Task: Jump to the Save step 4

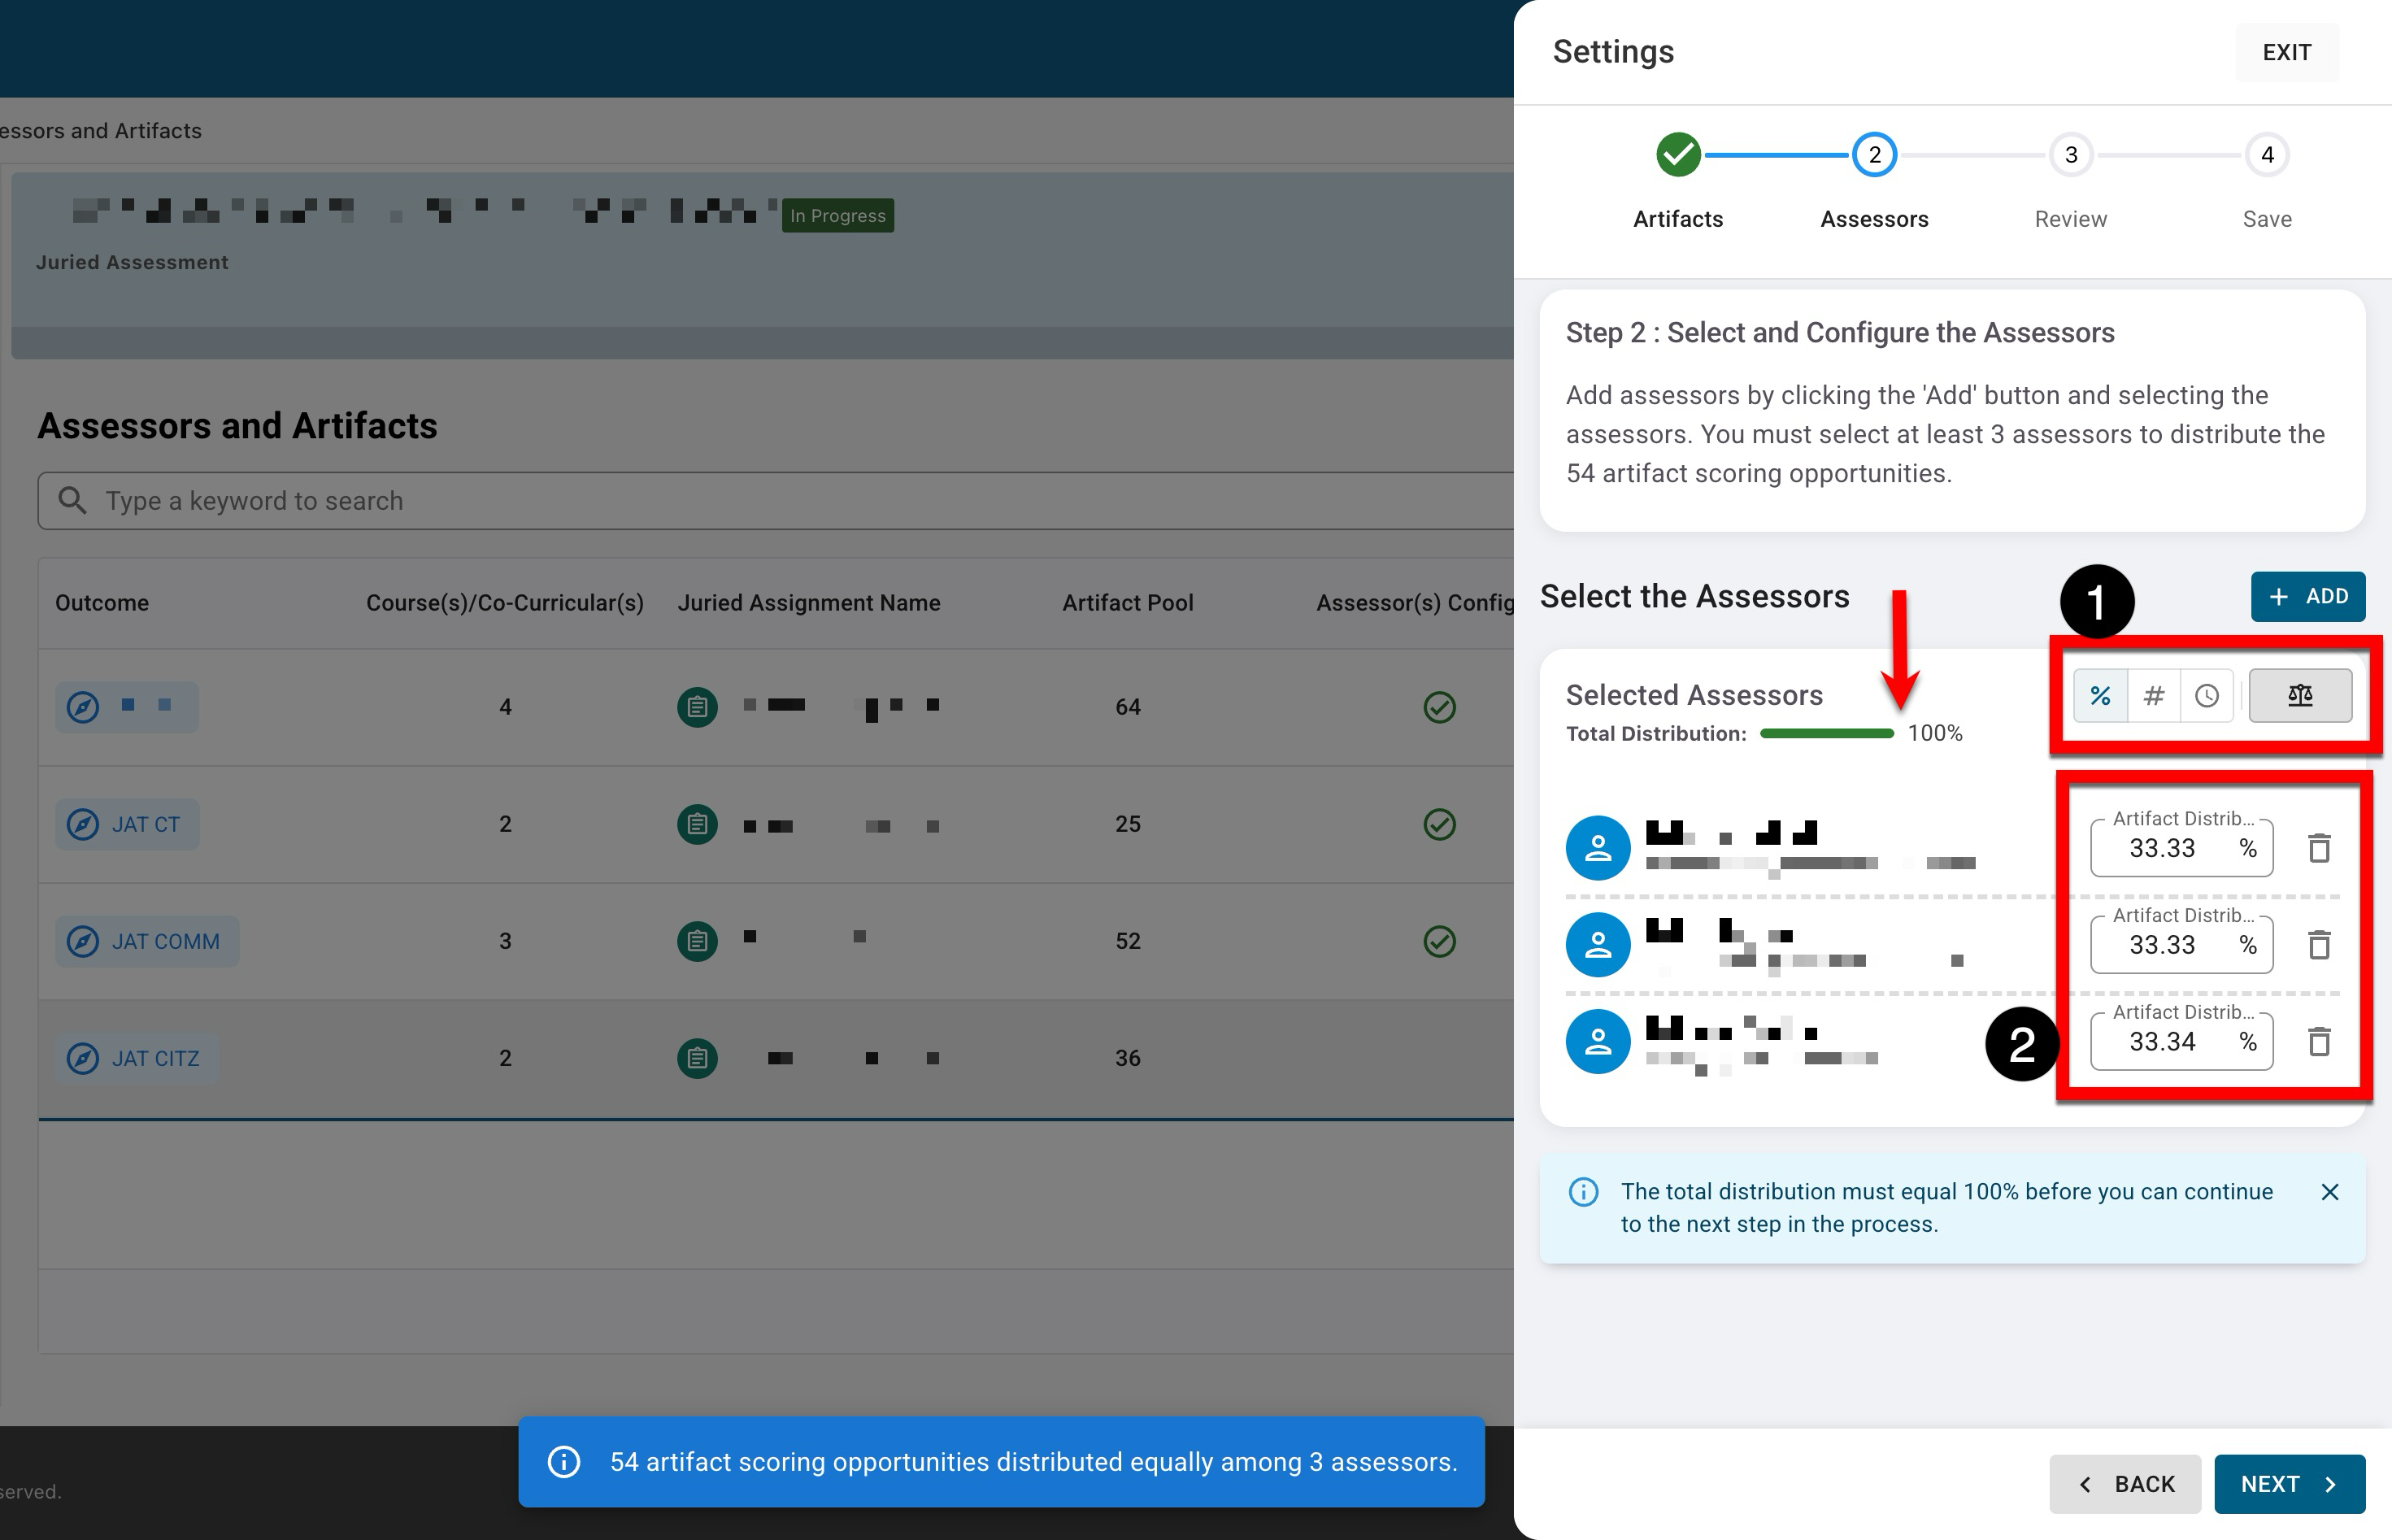Action: pos(2266,156)
